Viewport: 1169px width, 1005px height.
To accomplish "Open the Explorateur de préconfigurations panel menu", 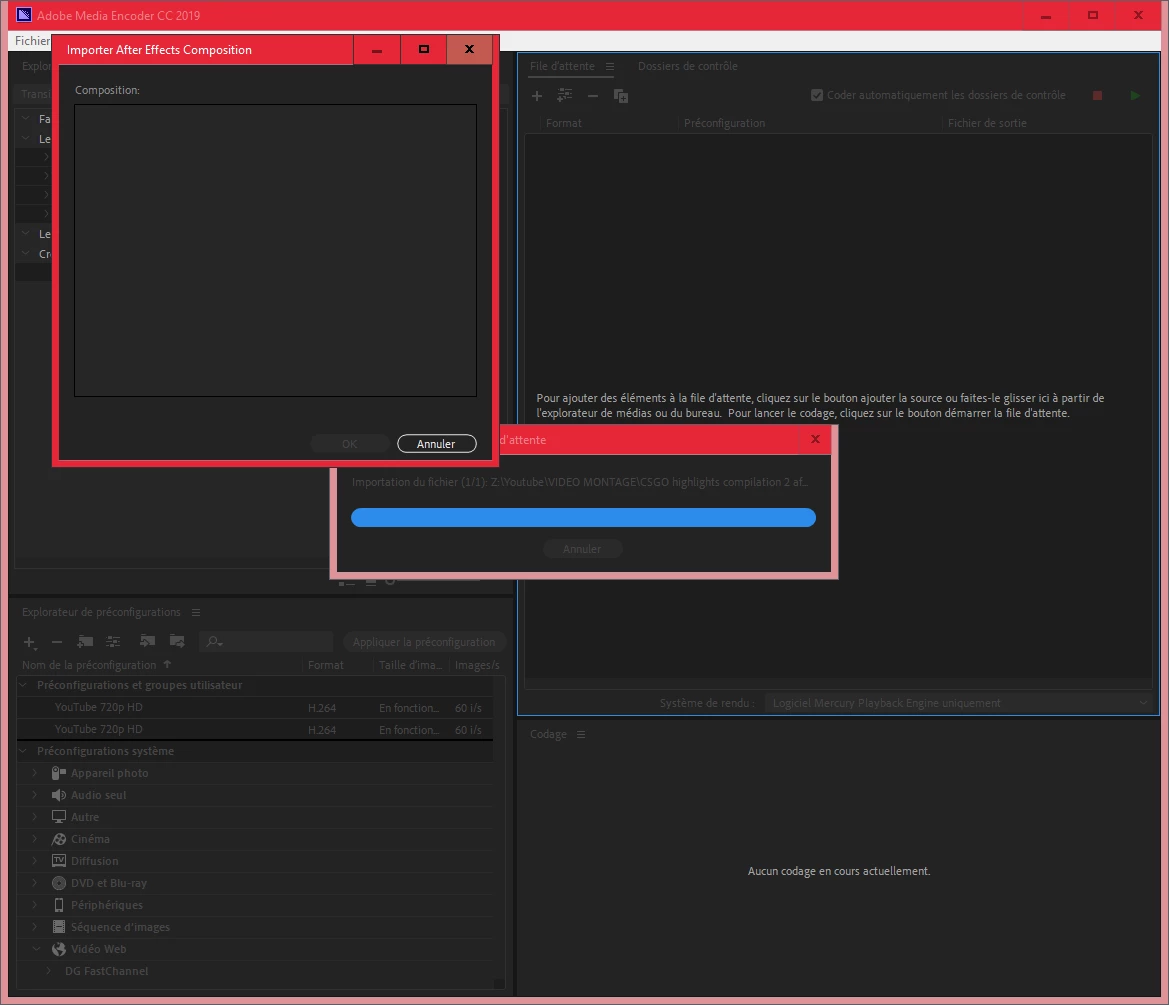I will tap(196, 612).
